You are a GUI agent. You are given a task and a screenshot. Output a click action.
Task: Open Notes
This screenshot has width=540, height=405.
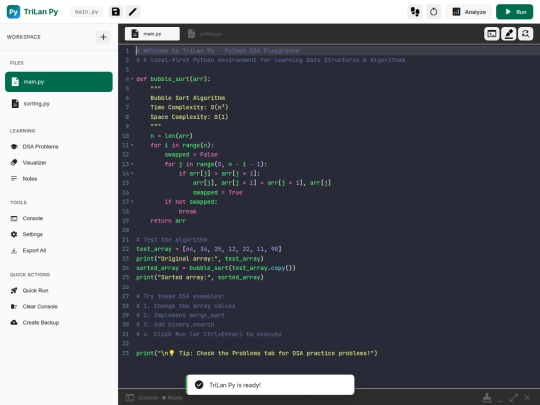[x=59, y=178]
